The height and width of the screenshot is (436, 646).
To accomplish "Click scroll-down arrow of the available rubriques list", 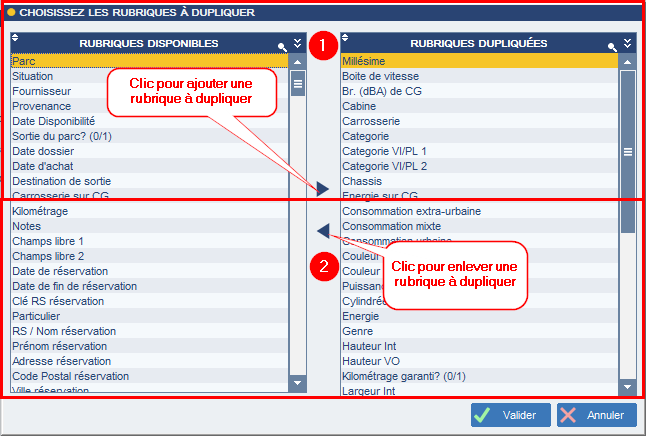I will pyautogui.click(x=297, y=383).
